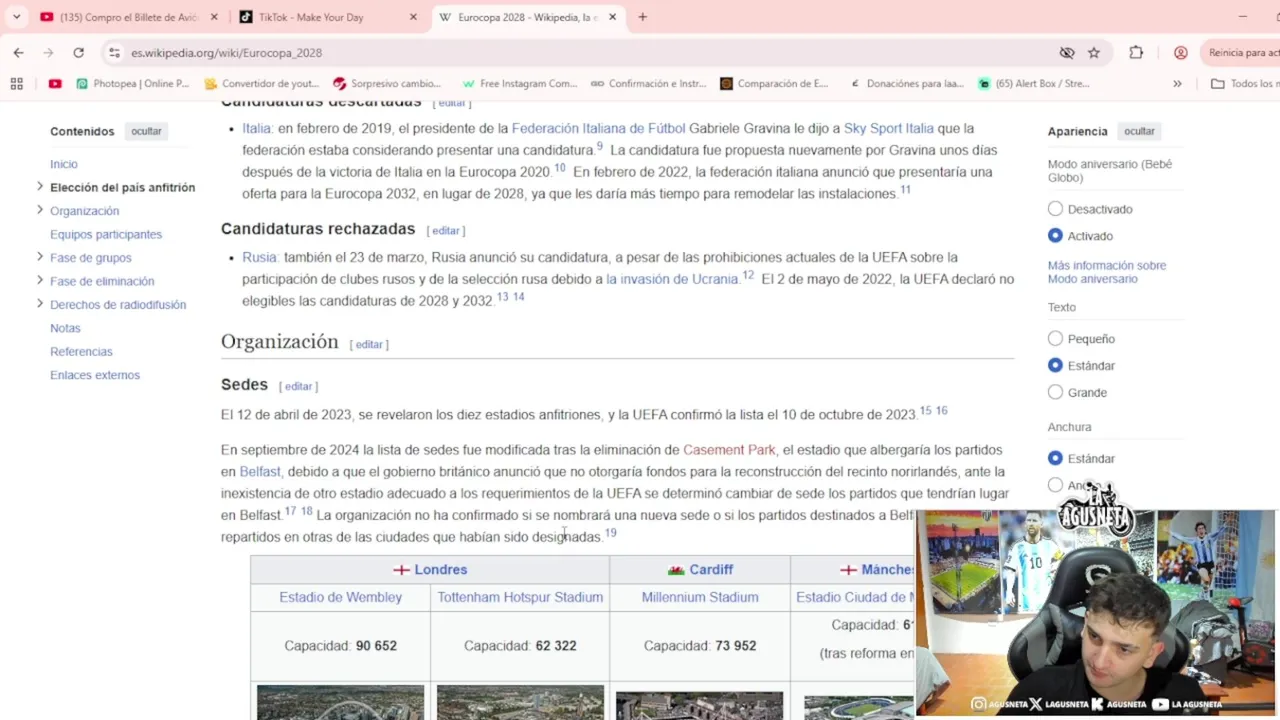The height and width of the screenshot is (720, 1280).
Task: Open Más información sobre Modo aniversario link
Action: 1107,272
